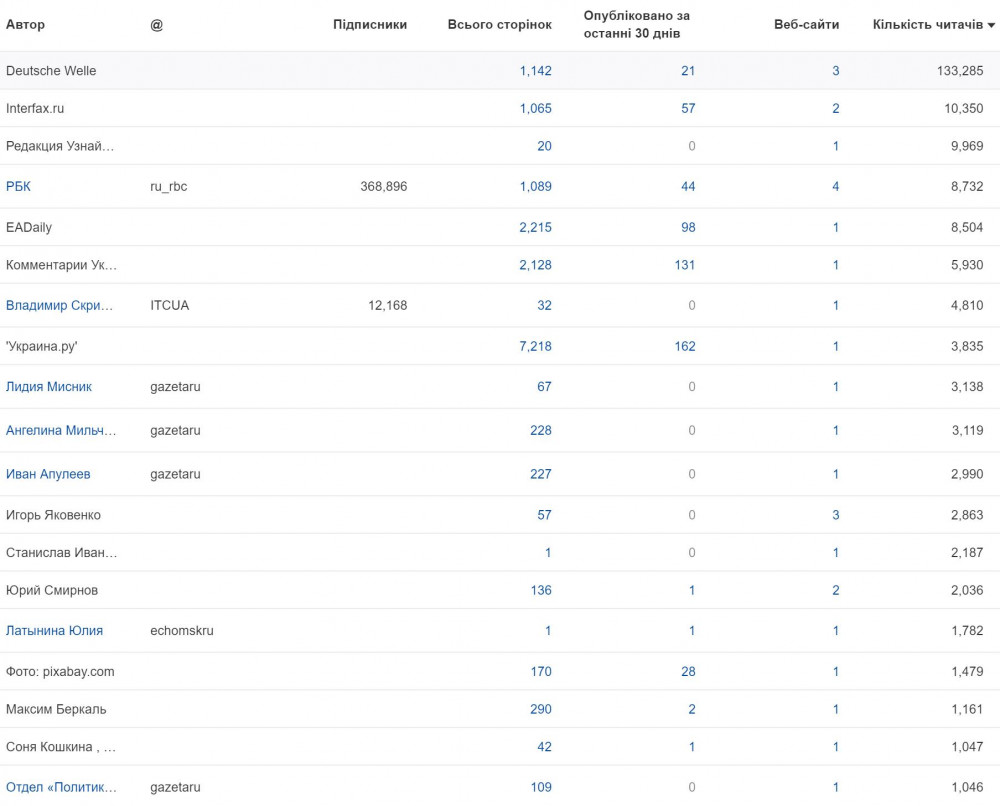Sort table by Автор column header
Viewport: 1000px width, 806px height.
click(26, 25)
